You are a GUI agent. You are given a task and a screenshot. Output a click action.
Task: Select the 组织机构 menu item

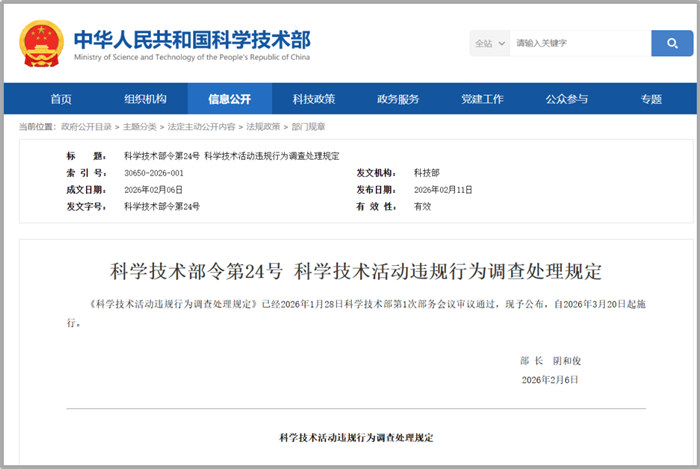click(145, 99)
